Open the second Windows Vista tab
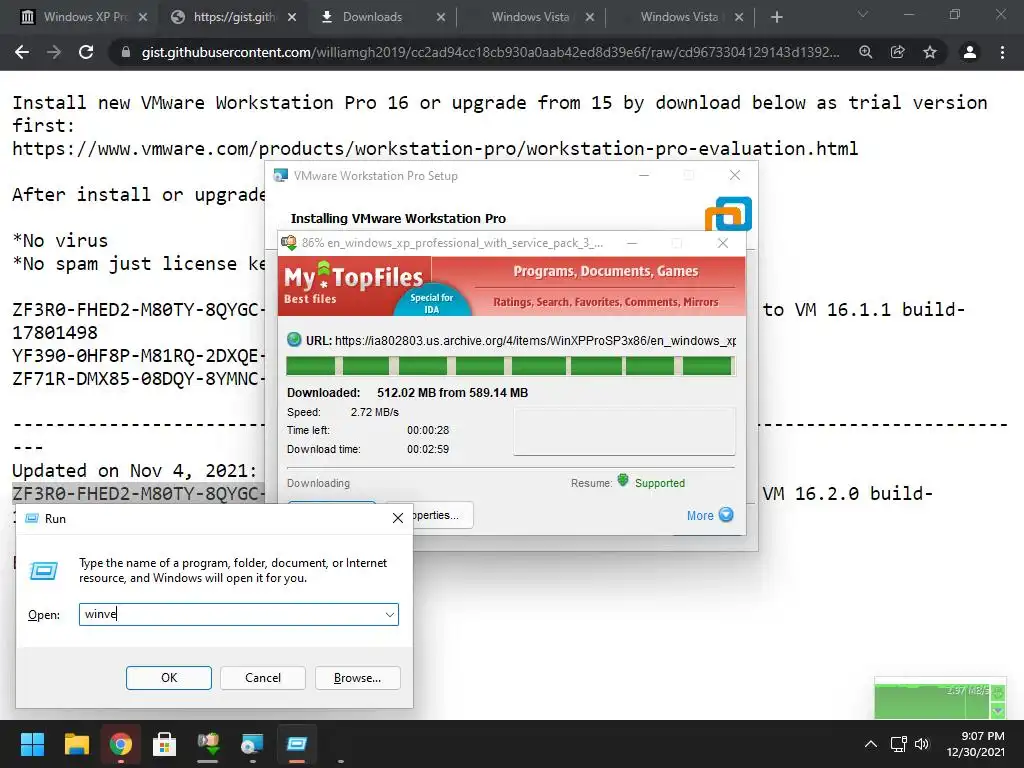This screenshot has height=768, width=1024. click(x=679, y=17)
